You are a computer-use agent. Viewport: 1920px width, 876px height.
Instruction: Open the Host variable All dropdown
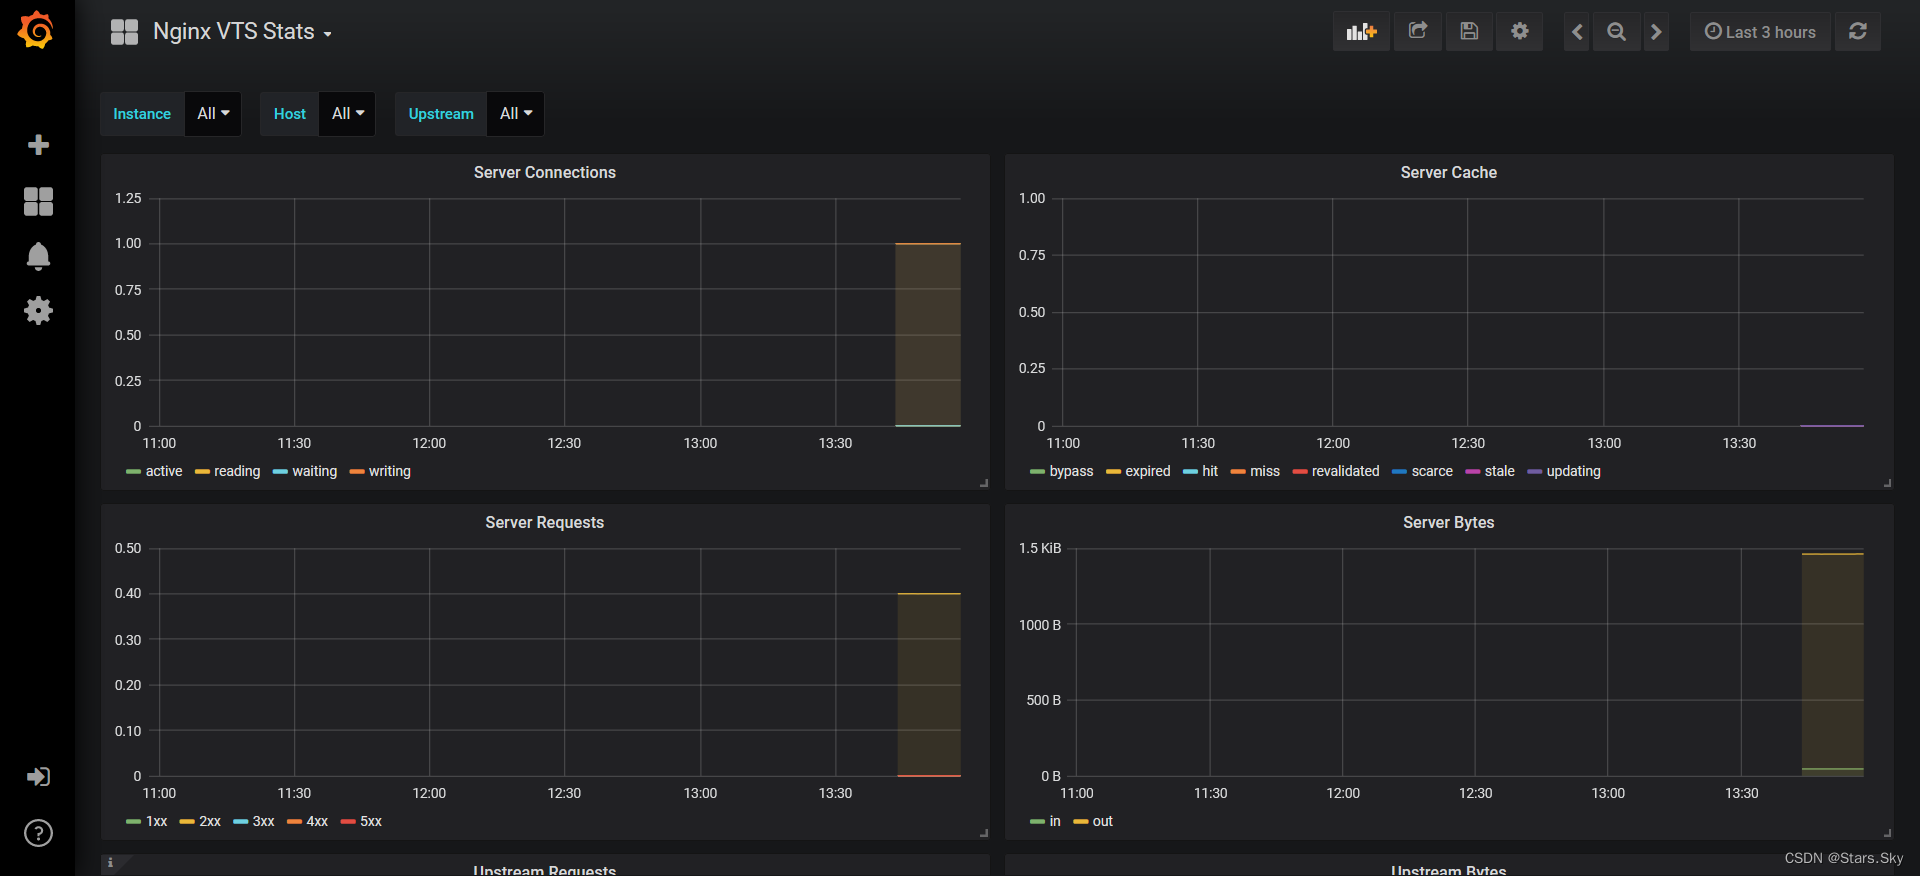tap(347, 114)
